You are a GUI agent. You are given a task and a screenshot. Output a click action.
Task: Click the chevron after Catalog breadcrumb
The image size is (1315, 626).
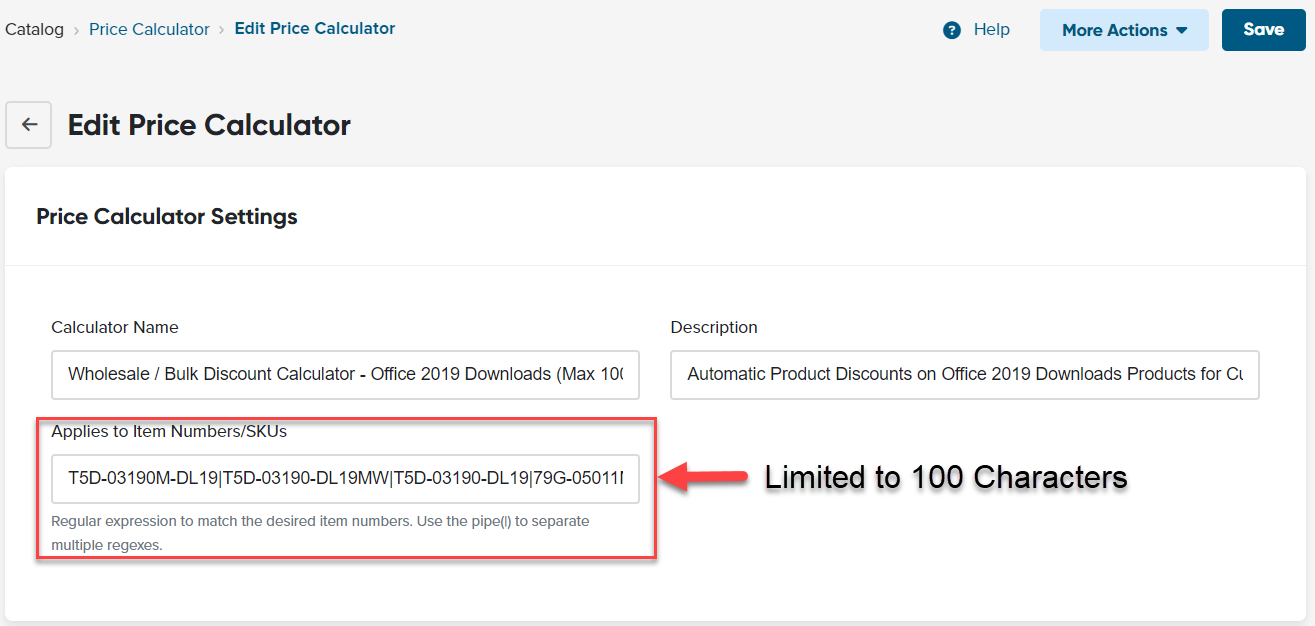76,30
